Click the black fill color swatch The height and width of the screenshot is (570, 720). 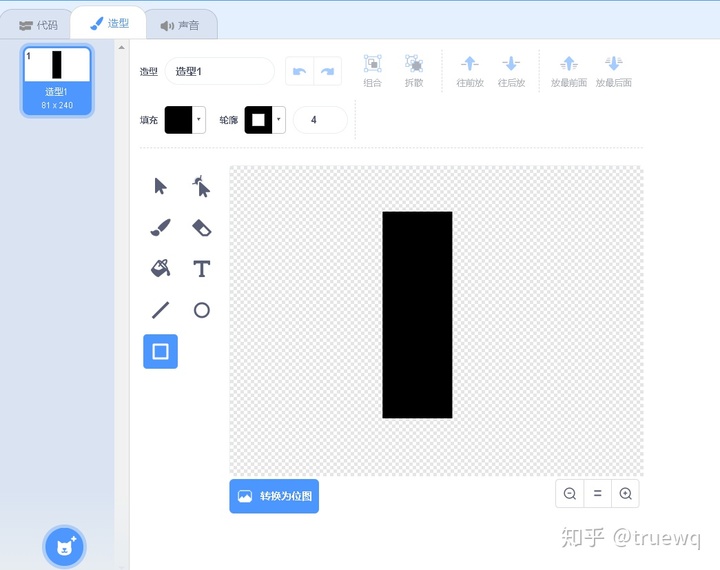click(x=178, y=120)
